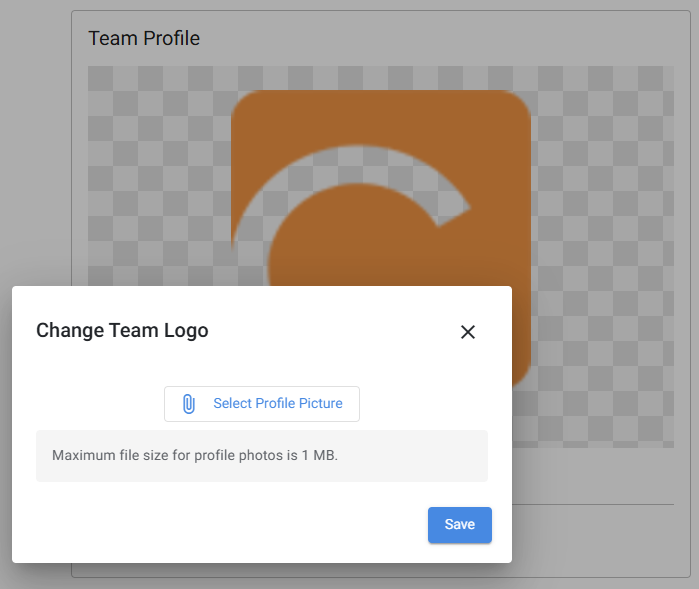The image size is (699, 589).
Task: Click checkered transparent area left of logo
Action: (158, 178)
